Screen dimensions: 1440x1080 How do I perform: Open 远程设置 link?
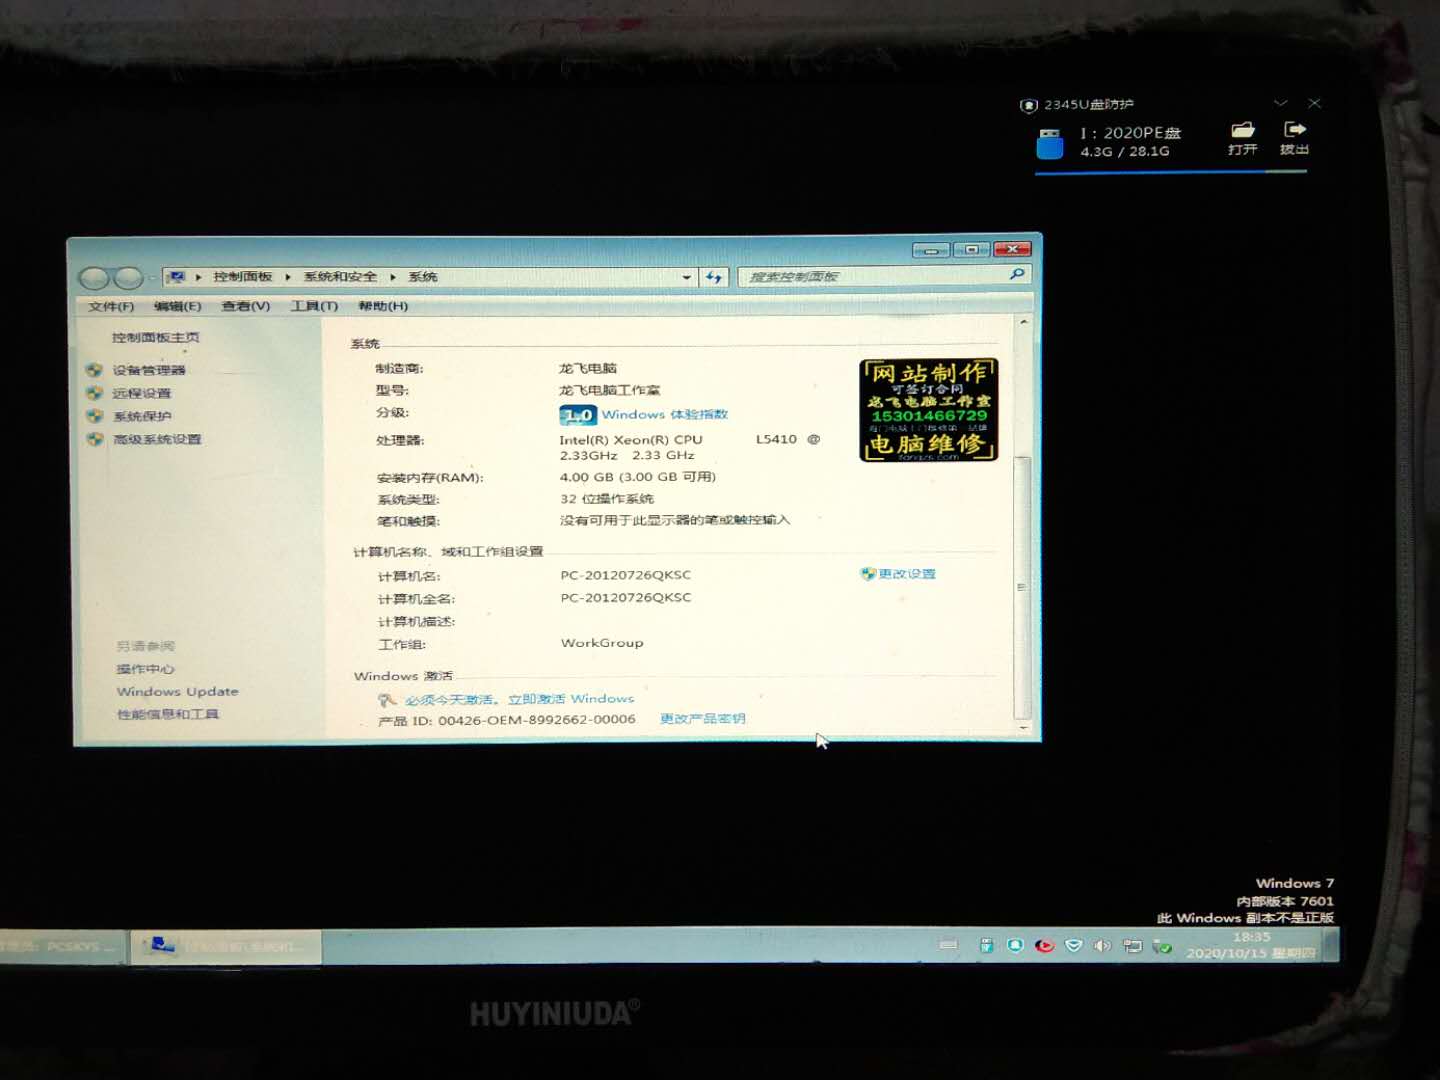tap(142, 393)
